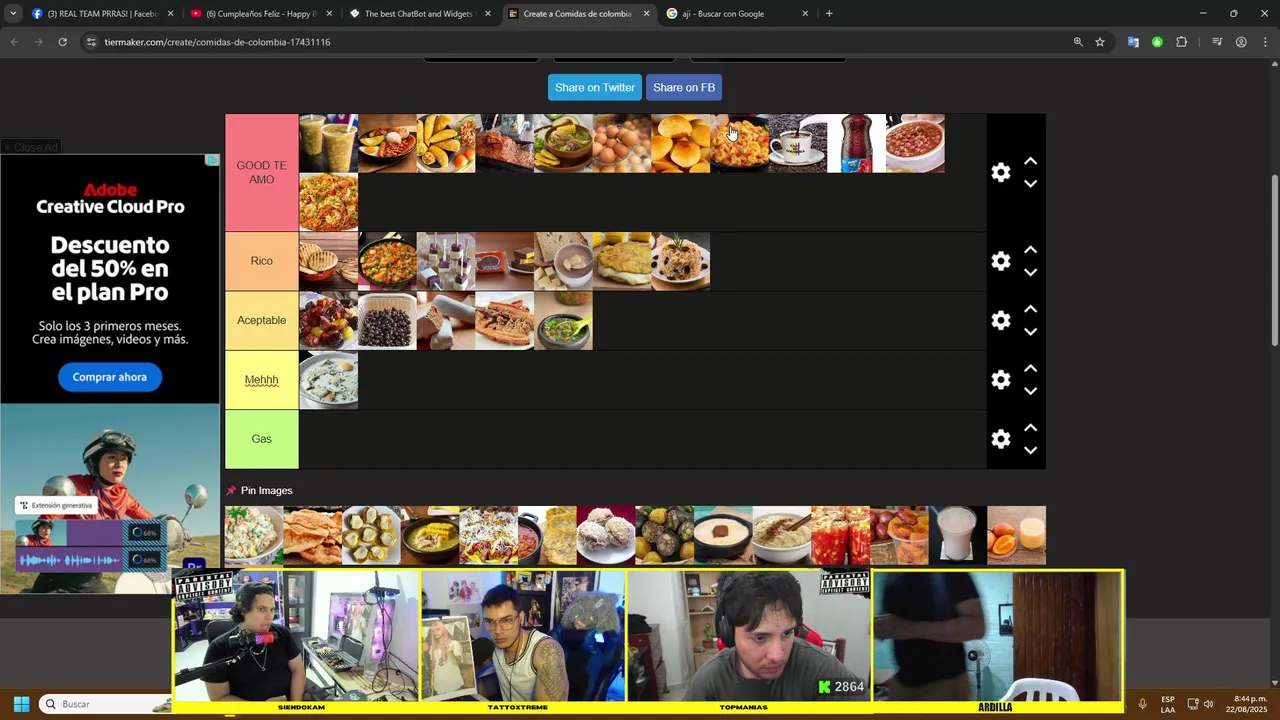The width and height of the screenshot is (1280, 720).
Task: Share tier list on Twitter
Action: [x=595, y=87]
